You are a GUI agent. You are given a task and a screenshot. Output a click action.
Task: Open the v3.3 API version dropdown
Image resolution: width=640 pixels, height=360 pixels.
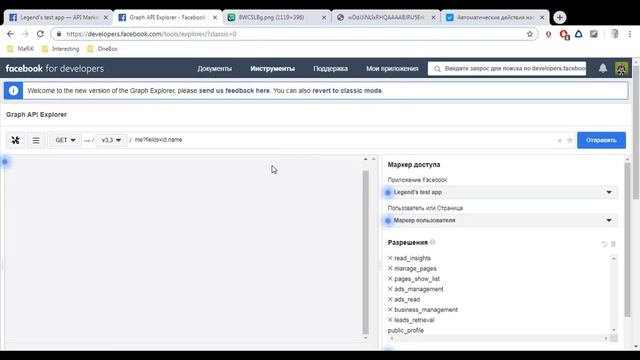pos(111,140)
